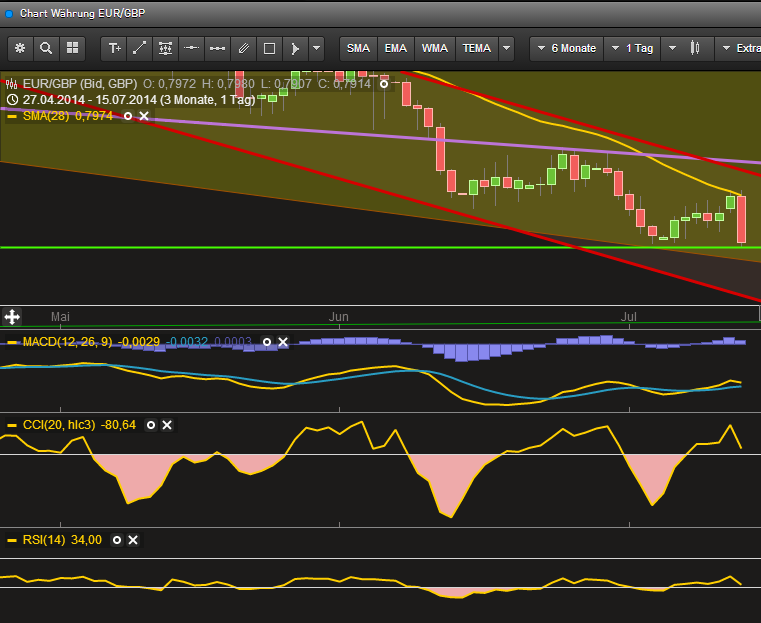The height and width of the screenshot is (623, 761).
Task: Remove the MACD indicator with X
Action: click(x=283, y=342)
